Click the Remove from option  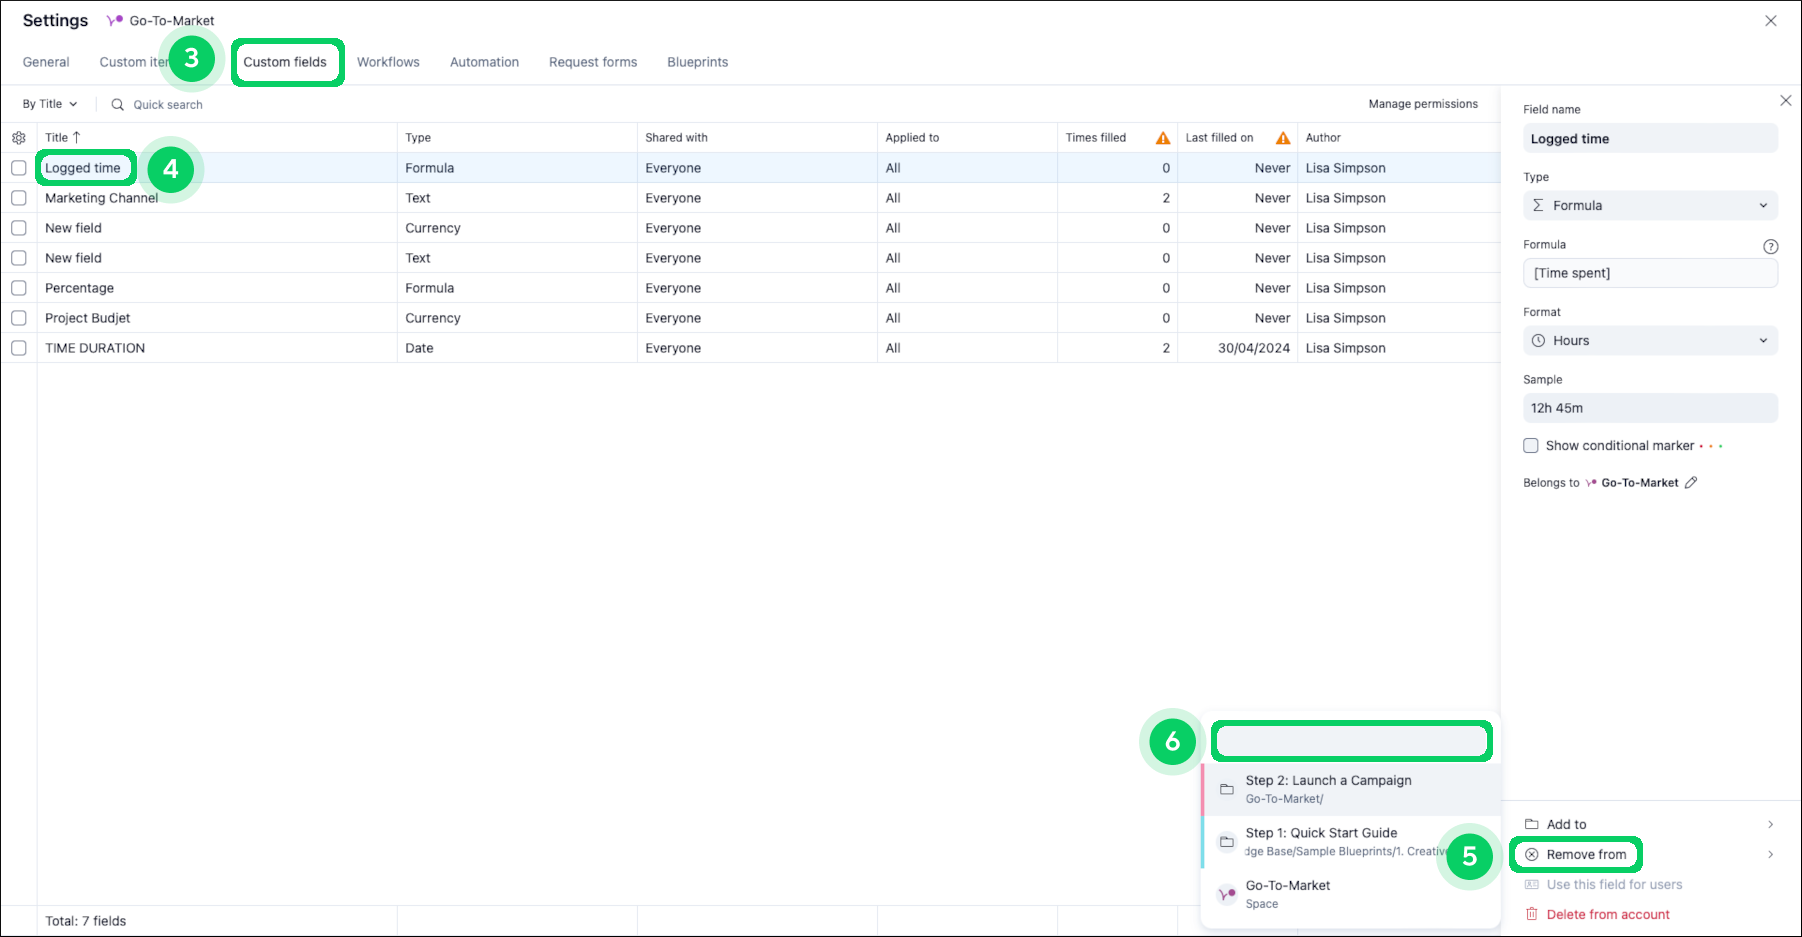[x=1585, y=854]
